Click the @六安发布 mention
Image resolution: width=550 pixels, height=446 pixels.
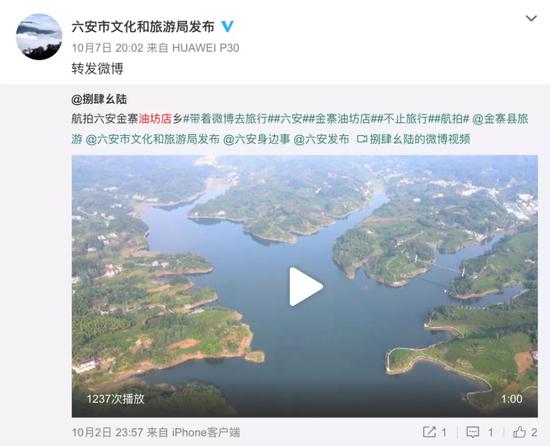[321, 139]
